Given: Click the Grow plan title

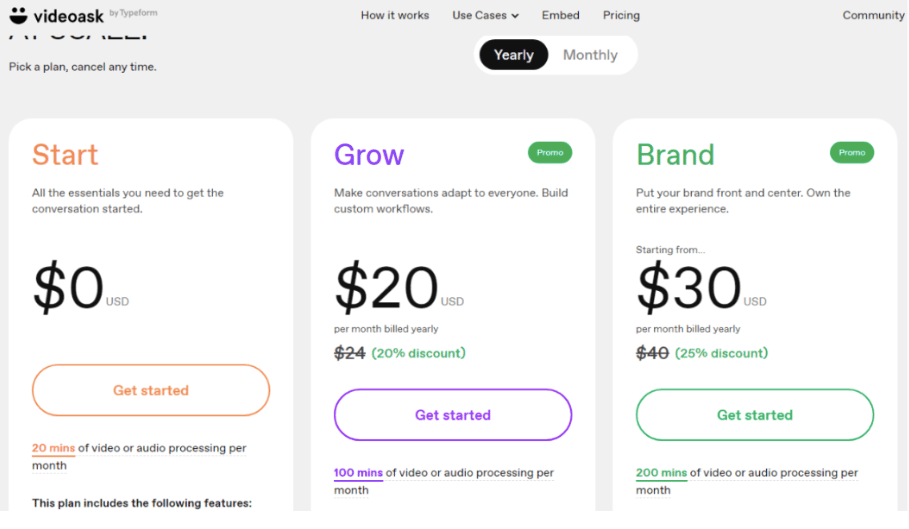Looking at the screenshot, I should (x=369, y=155).
